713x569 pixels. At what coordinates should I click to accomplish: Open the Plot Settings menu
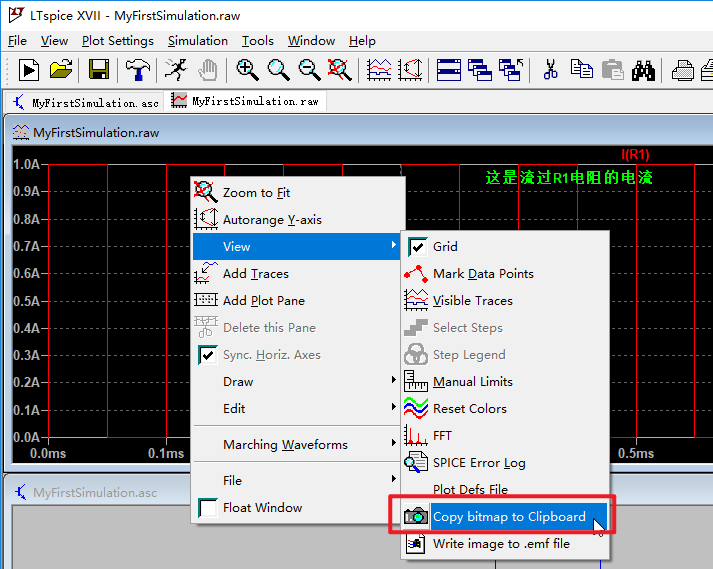coord(118,41)
